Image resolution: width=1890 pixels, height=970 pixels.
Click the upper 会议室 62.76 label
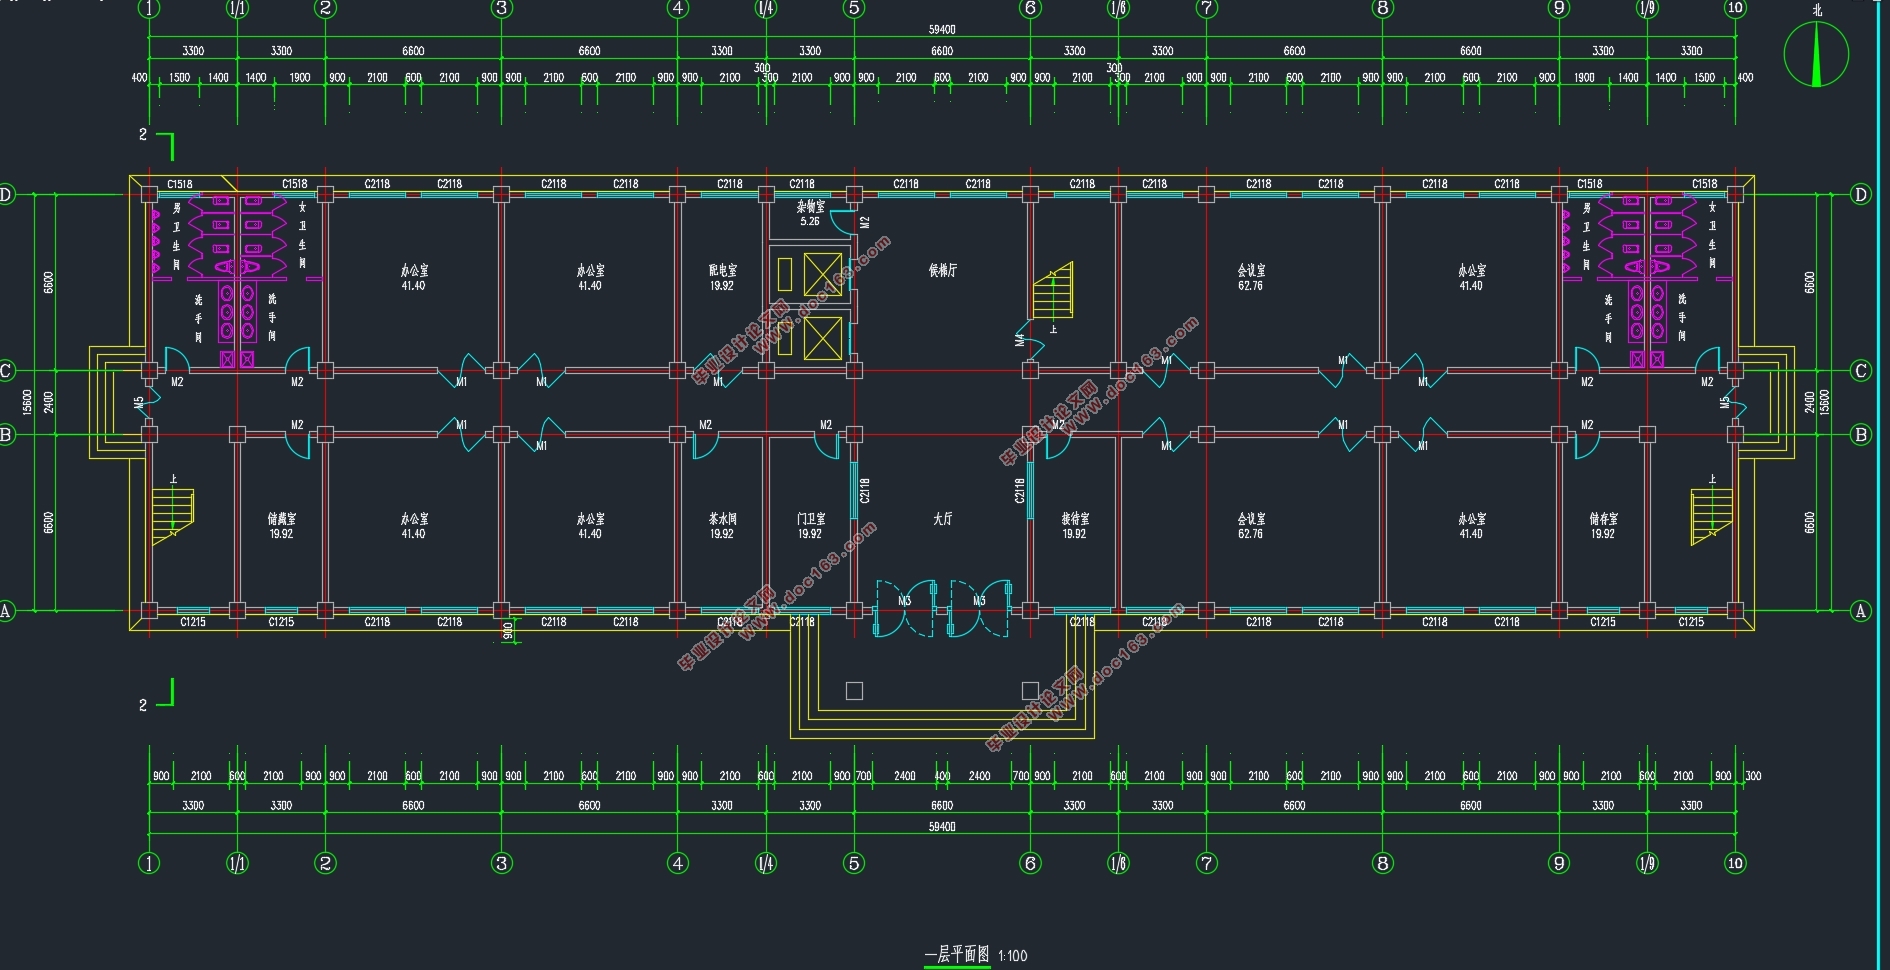pyautogui.click(x=1251, y=278)
